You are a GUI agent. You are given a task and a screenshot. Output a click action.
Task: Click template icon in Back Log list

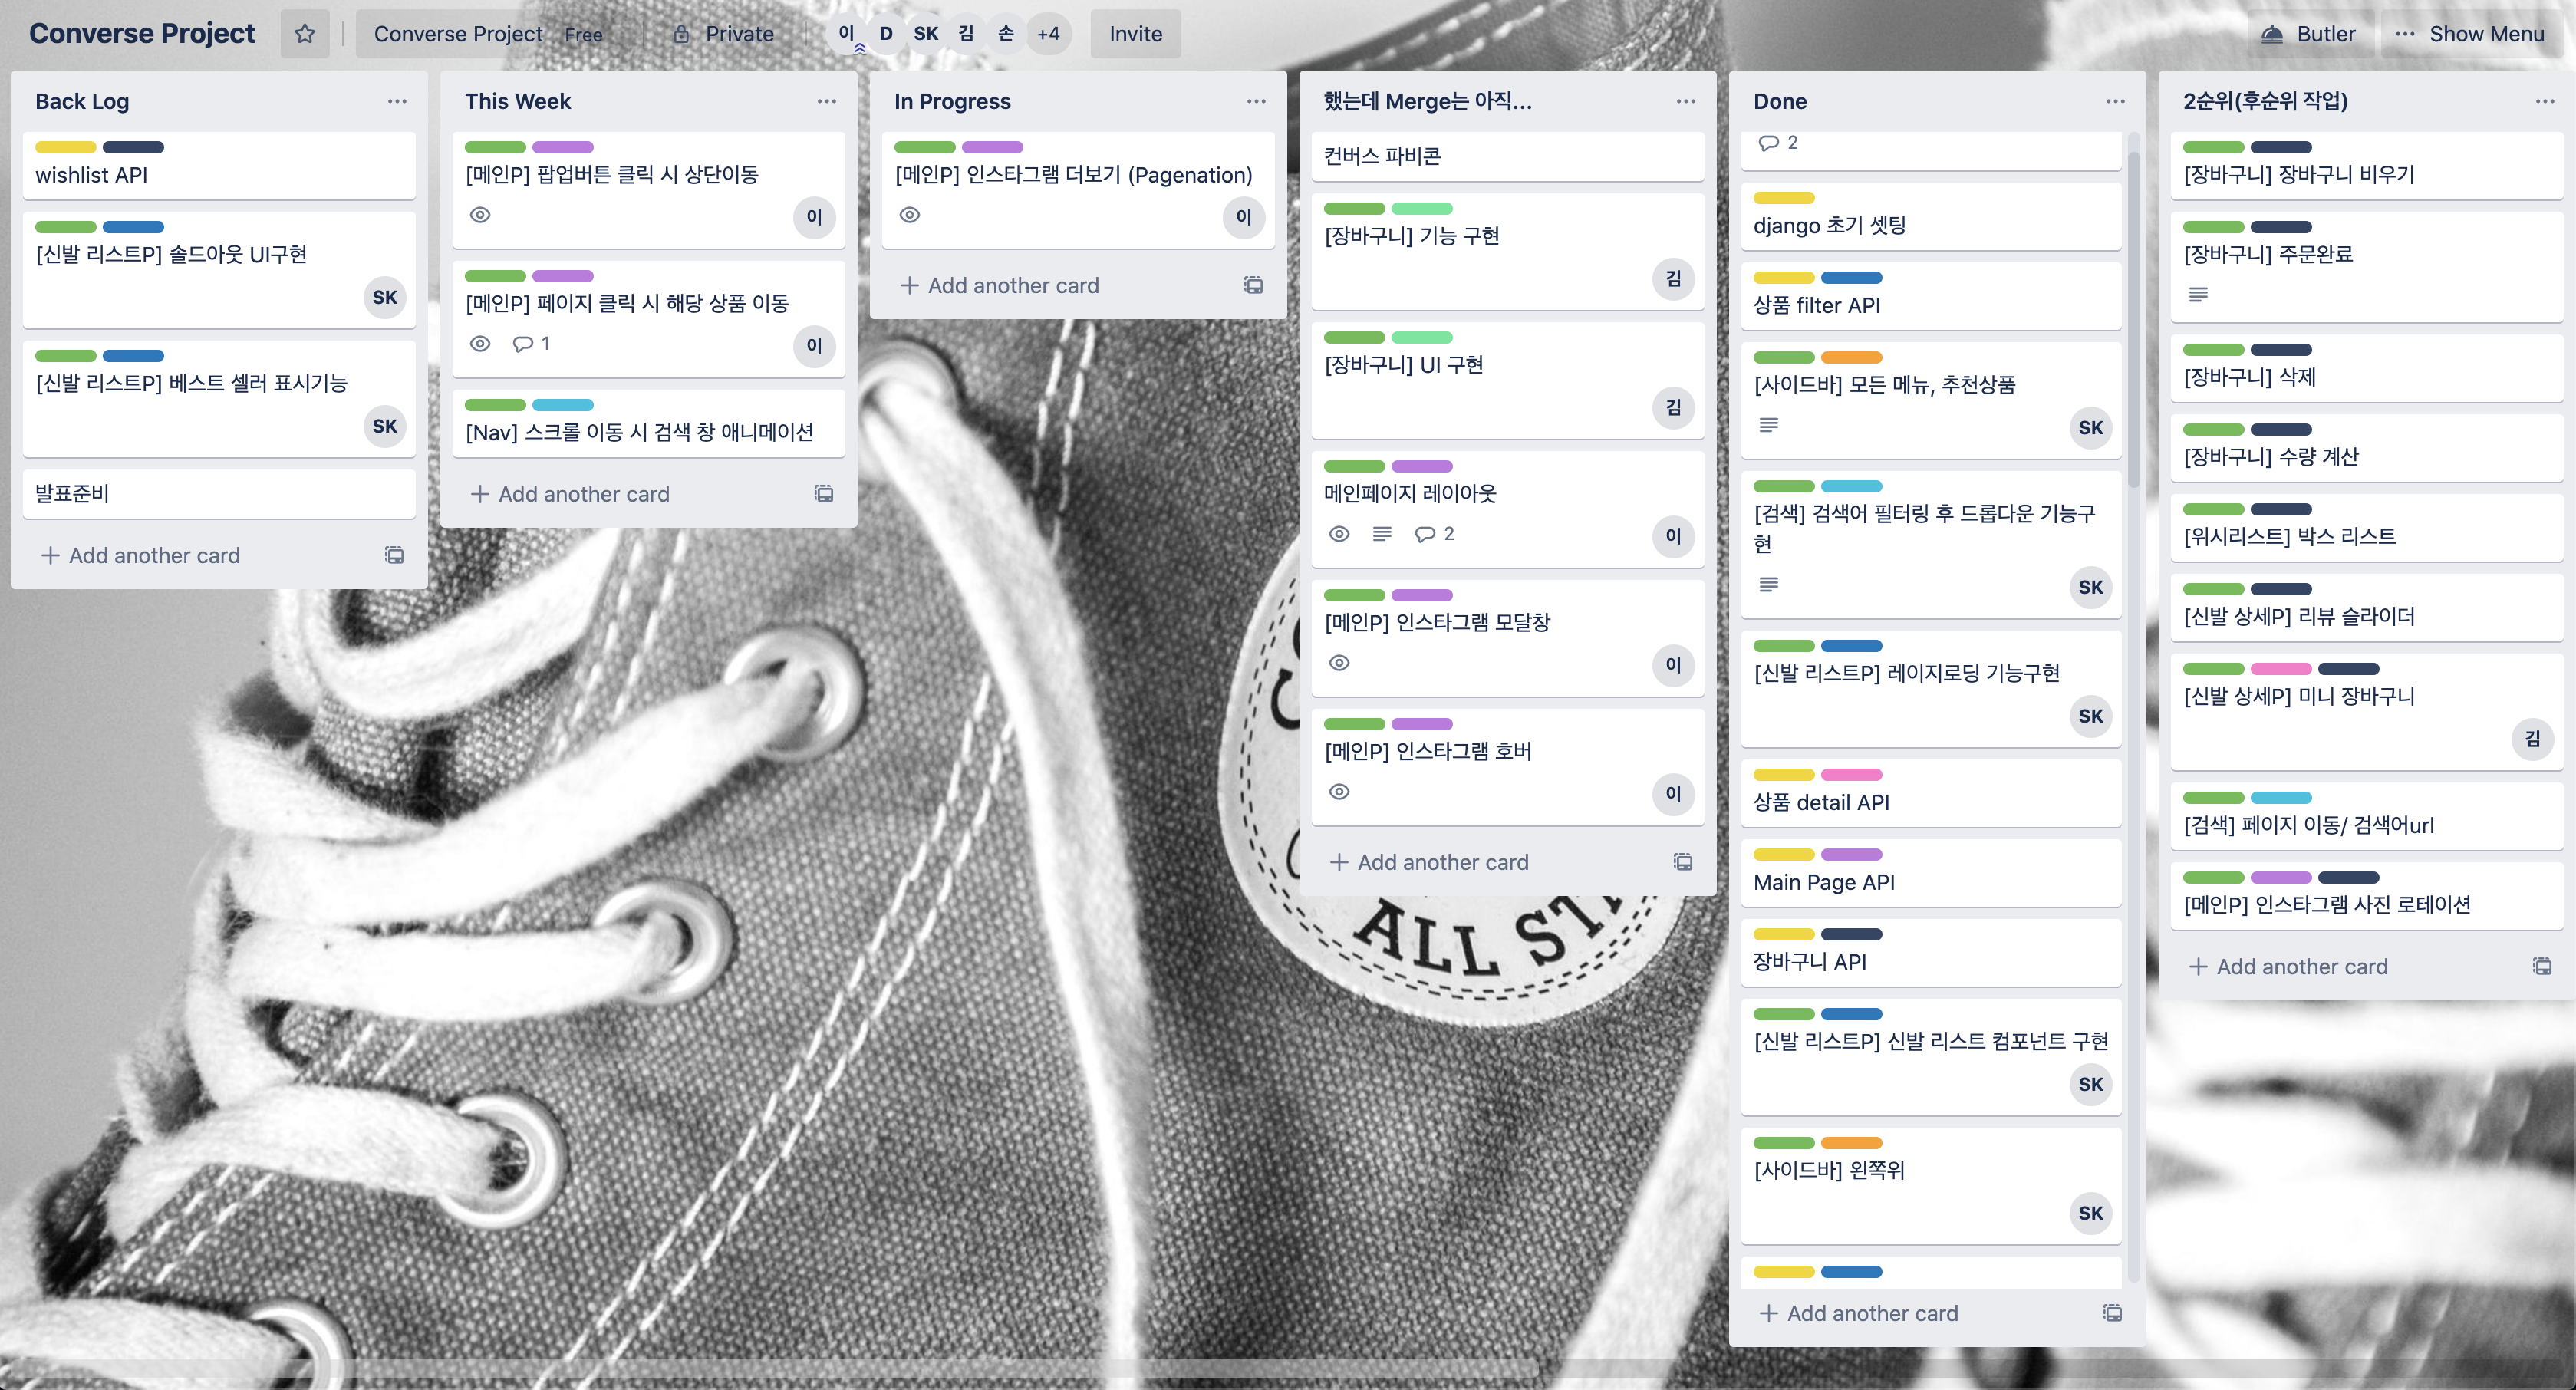point(395,555)
